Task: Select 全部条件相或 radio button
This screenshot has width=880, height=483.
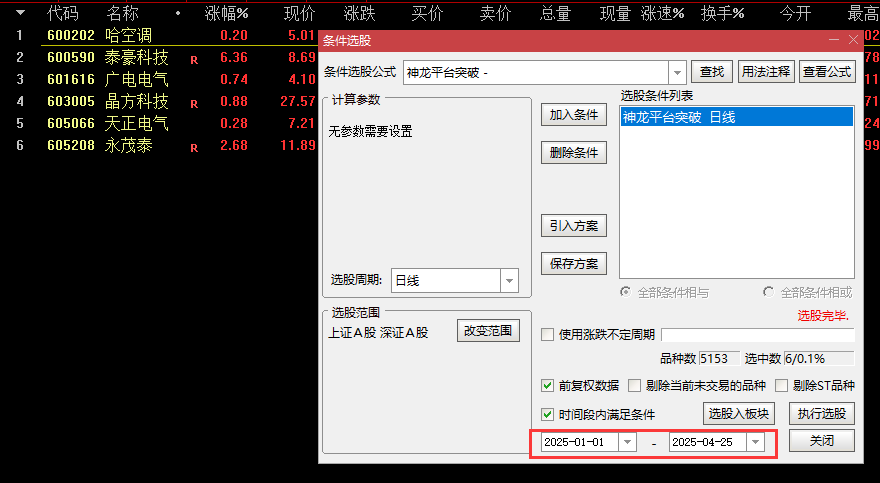Action: coord(768,292)
